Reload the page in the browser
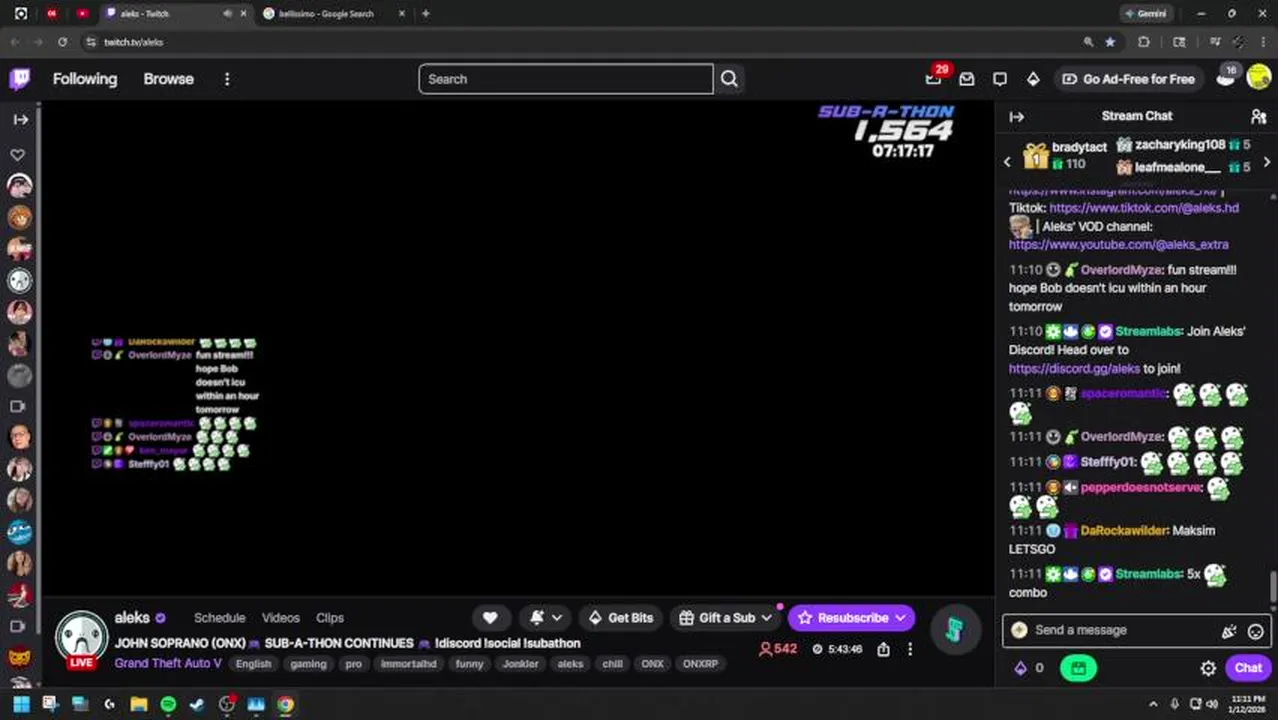Viewport: 1278px width, 720px height. [x=62, y=42]
